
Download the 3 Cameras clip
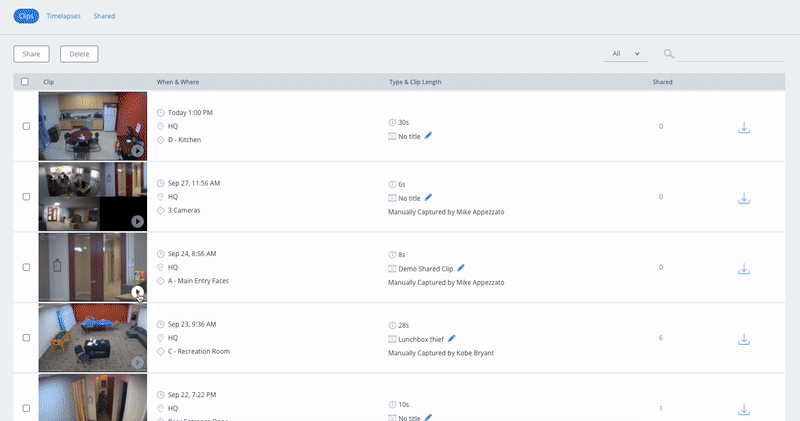(x=744, y=198)
